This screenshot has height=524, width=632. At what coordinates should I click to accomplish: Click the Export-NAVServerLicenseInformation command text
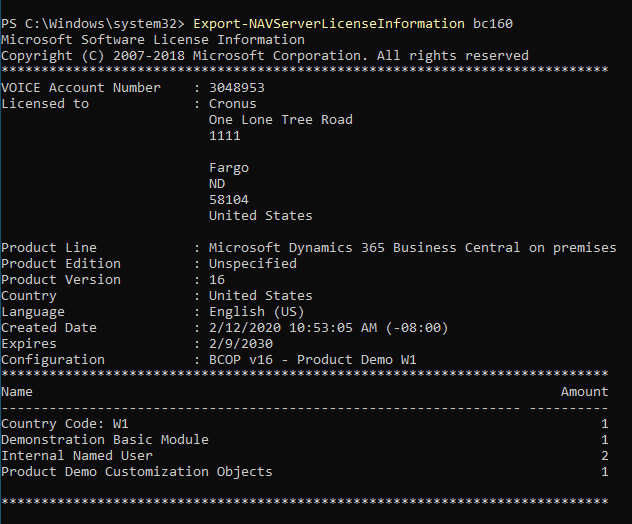click(x=329, y=24)
